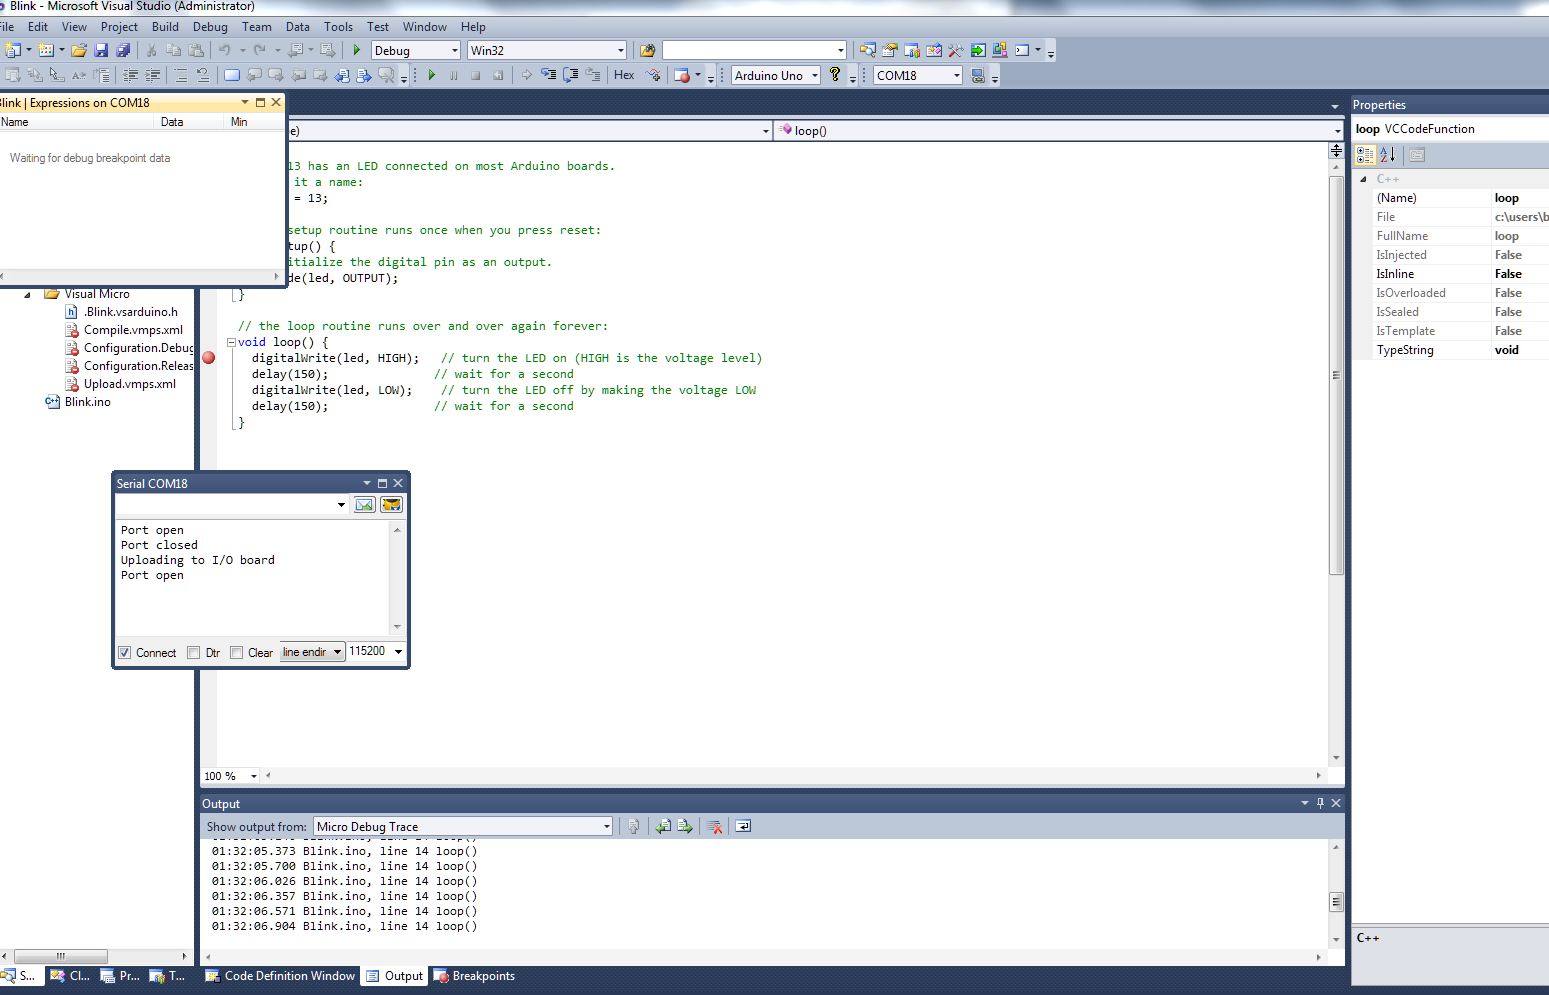Screen dimensions: 1549x995
Task: Open the Arduino Uno board dropdown
Action: pyautogui.click(x=815, y=76)
